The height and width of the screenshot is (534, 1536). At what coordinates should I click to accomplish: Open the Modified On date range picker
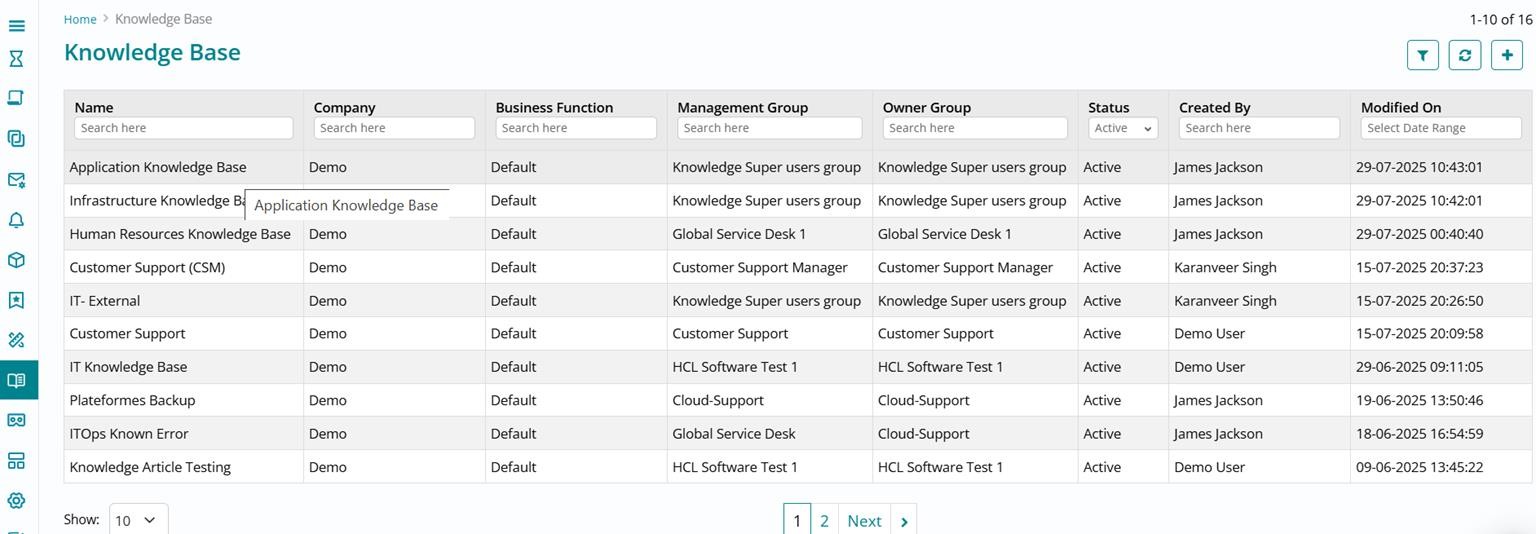pyautogui.click(x=1440, y=128)
